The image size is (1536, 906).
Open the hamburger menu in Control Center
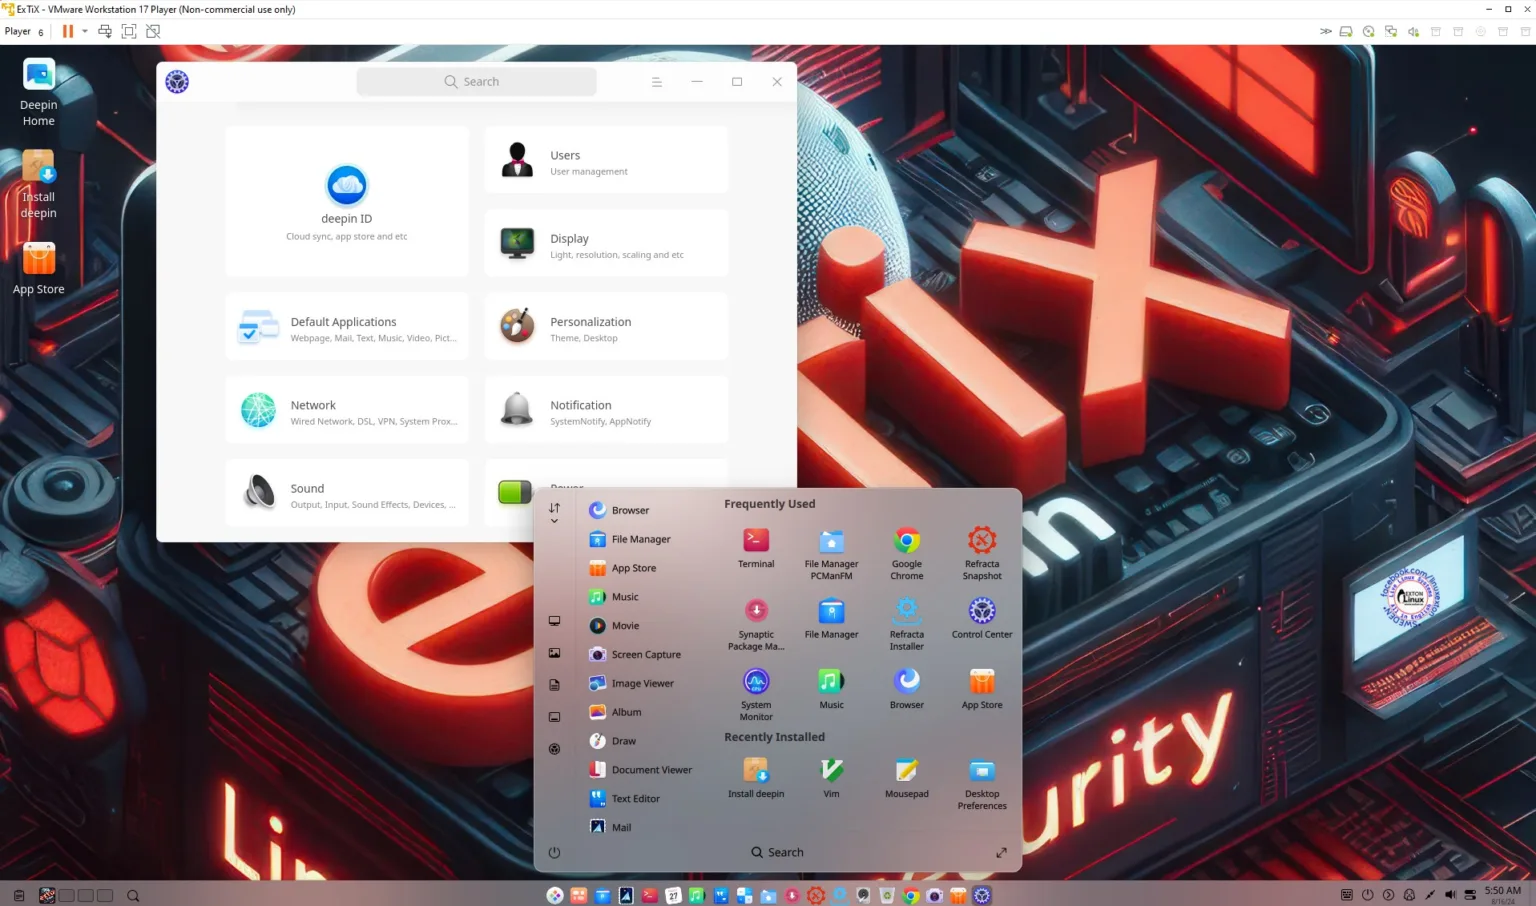pos(657,81)
